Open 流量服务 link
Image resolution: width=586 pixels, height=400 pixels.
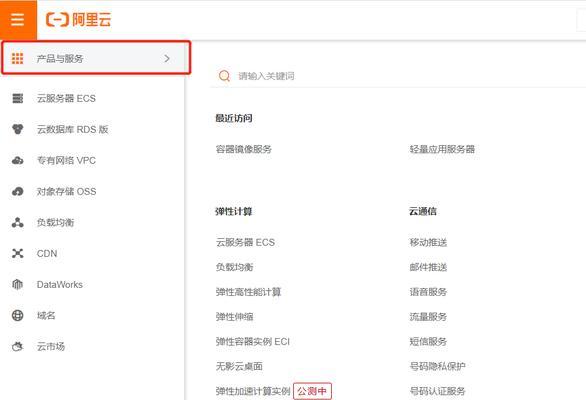(x=428, y=317)
